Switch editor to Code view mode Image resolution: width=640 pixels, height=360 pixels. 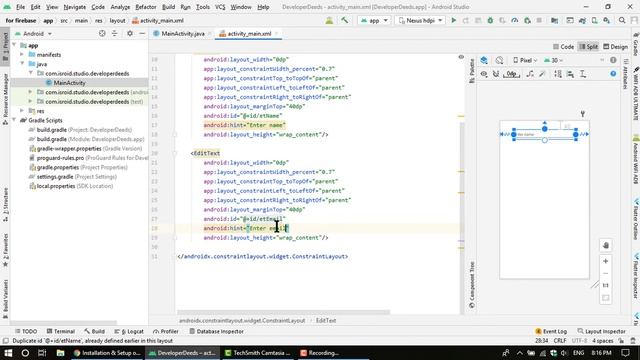coord(563,47)
